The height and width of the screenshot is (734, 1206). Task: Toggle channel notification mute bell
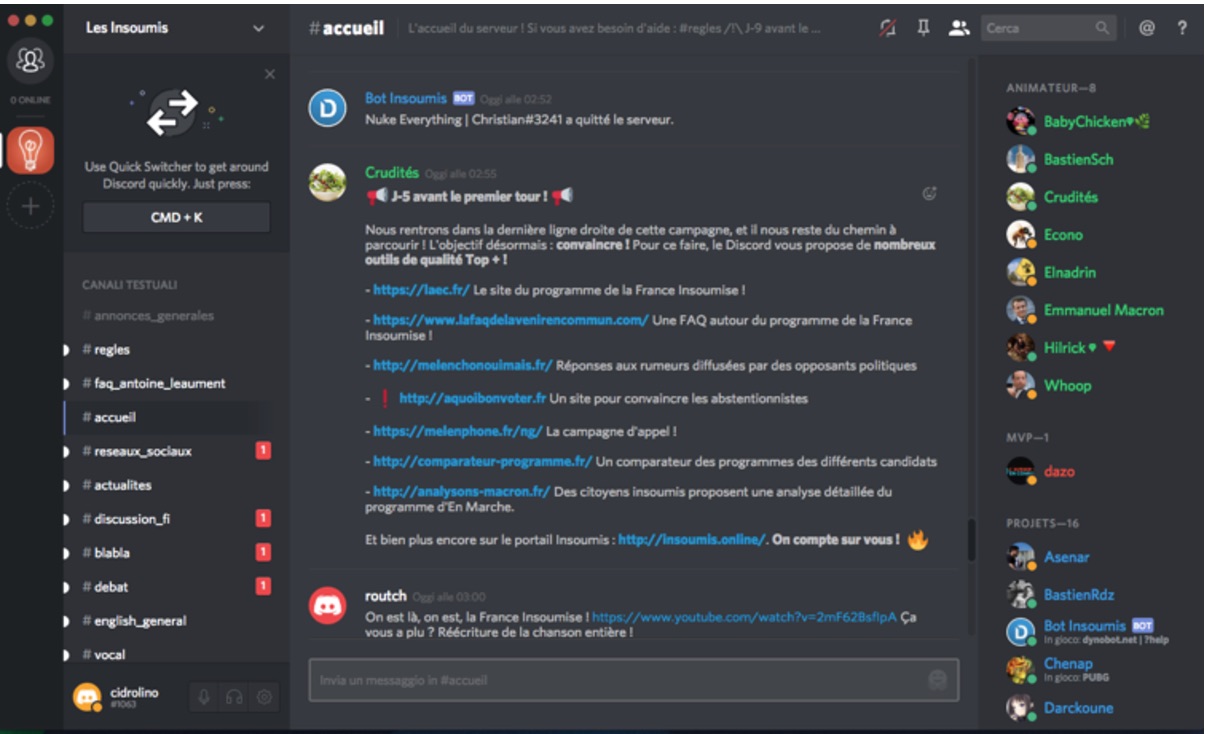[887, 28]
